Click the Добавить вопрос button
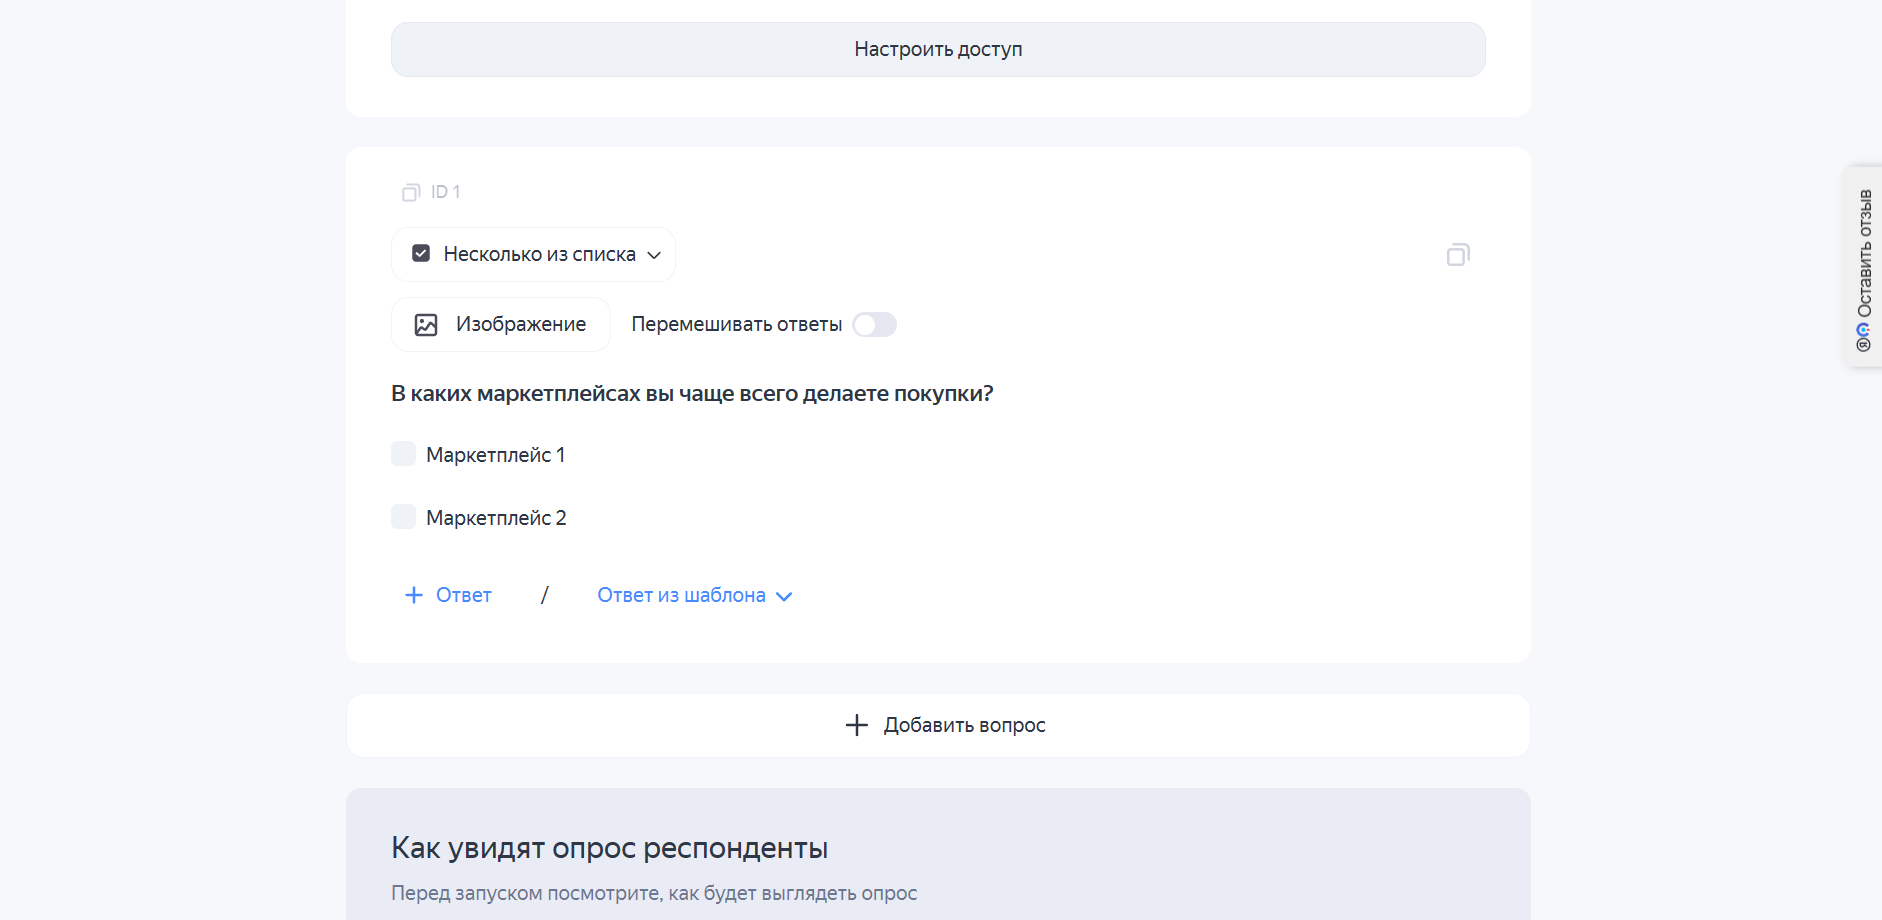Screen dimensions: 1882x920 point(938,725)
